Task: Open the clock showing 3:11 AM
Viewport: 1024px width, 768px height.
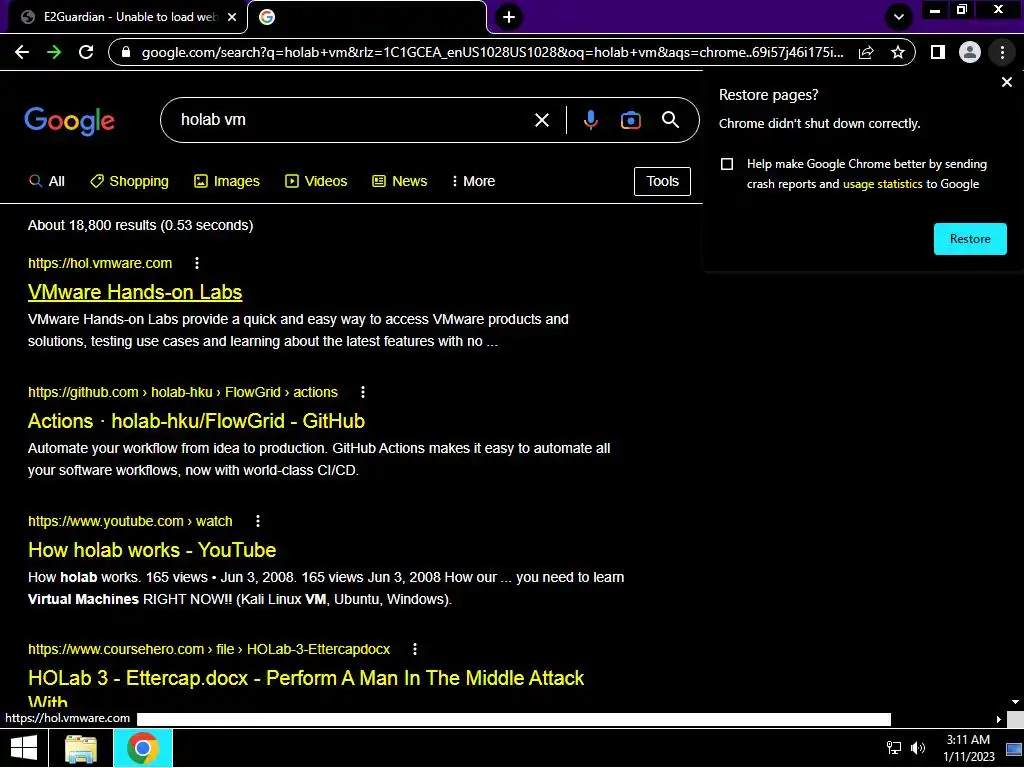Action: (968, 748)
